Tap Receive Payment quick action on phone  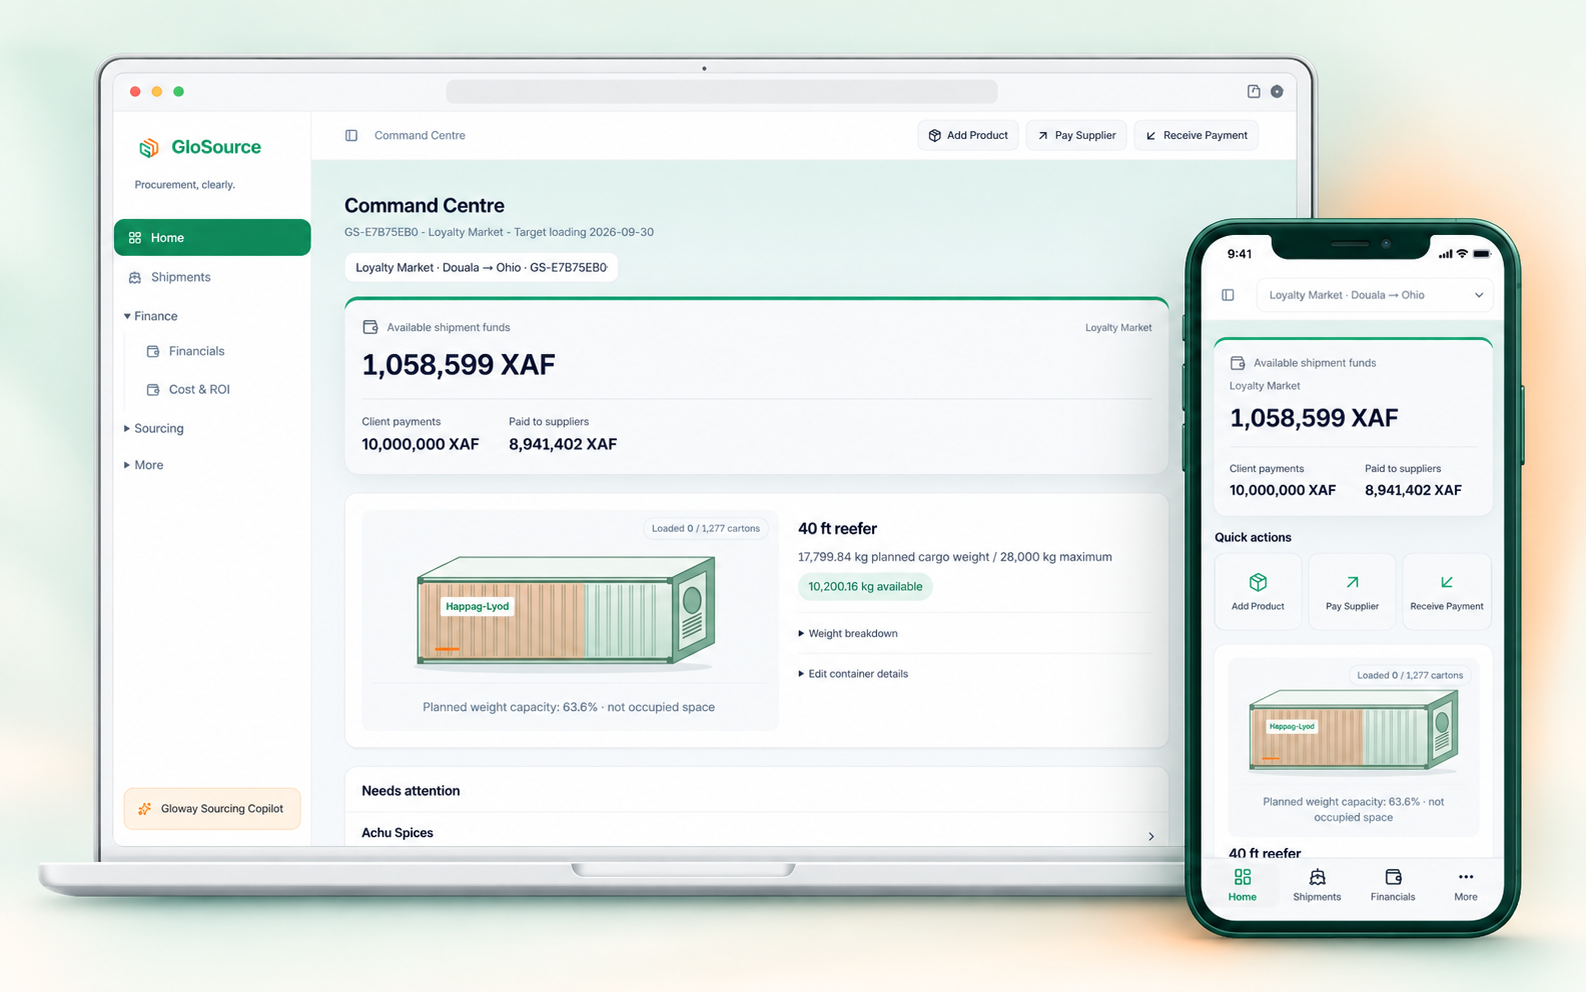click(x=1447, y=592)
